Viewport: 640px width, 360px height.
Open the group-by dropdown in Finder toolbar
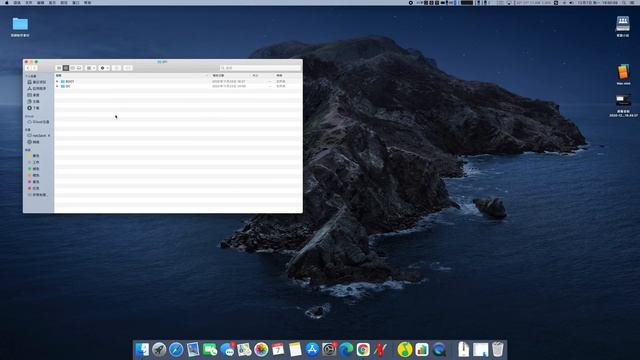[x=91, y=68]
